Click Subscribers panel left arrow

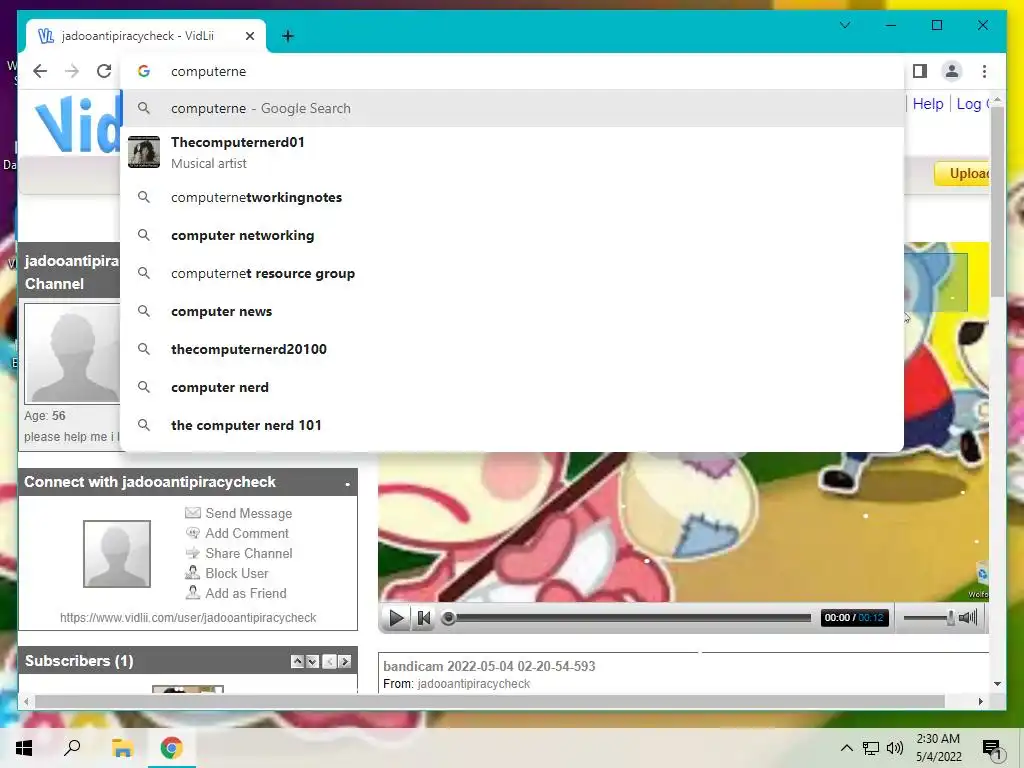(x=329, y=662)
